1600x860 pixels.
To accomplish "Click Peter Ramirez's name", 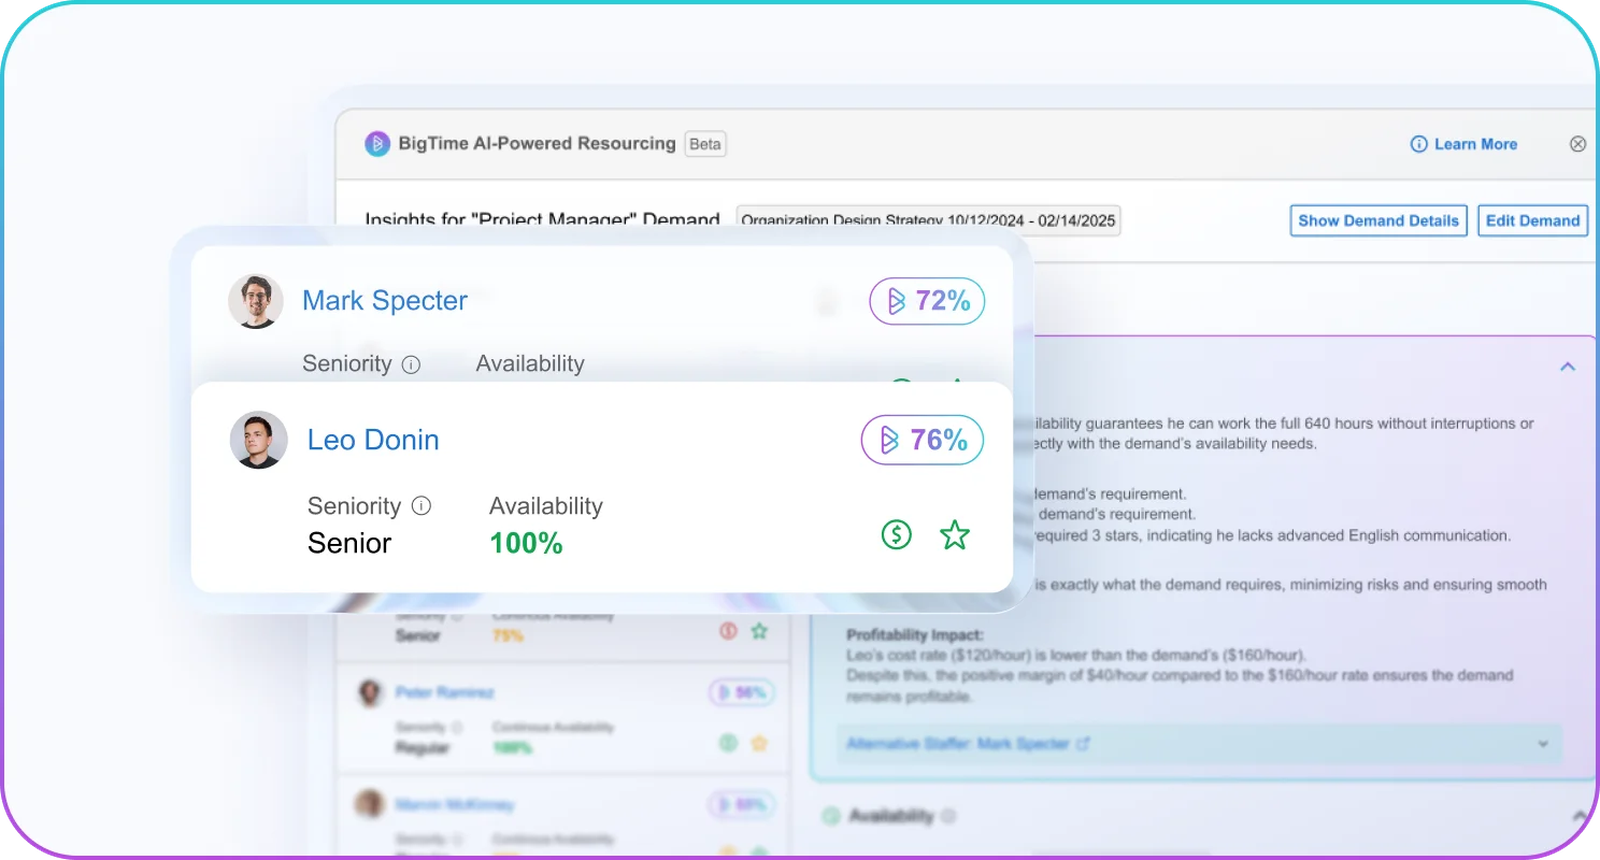I will (x=444, y=692).
